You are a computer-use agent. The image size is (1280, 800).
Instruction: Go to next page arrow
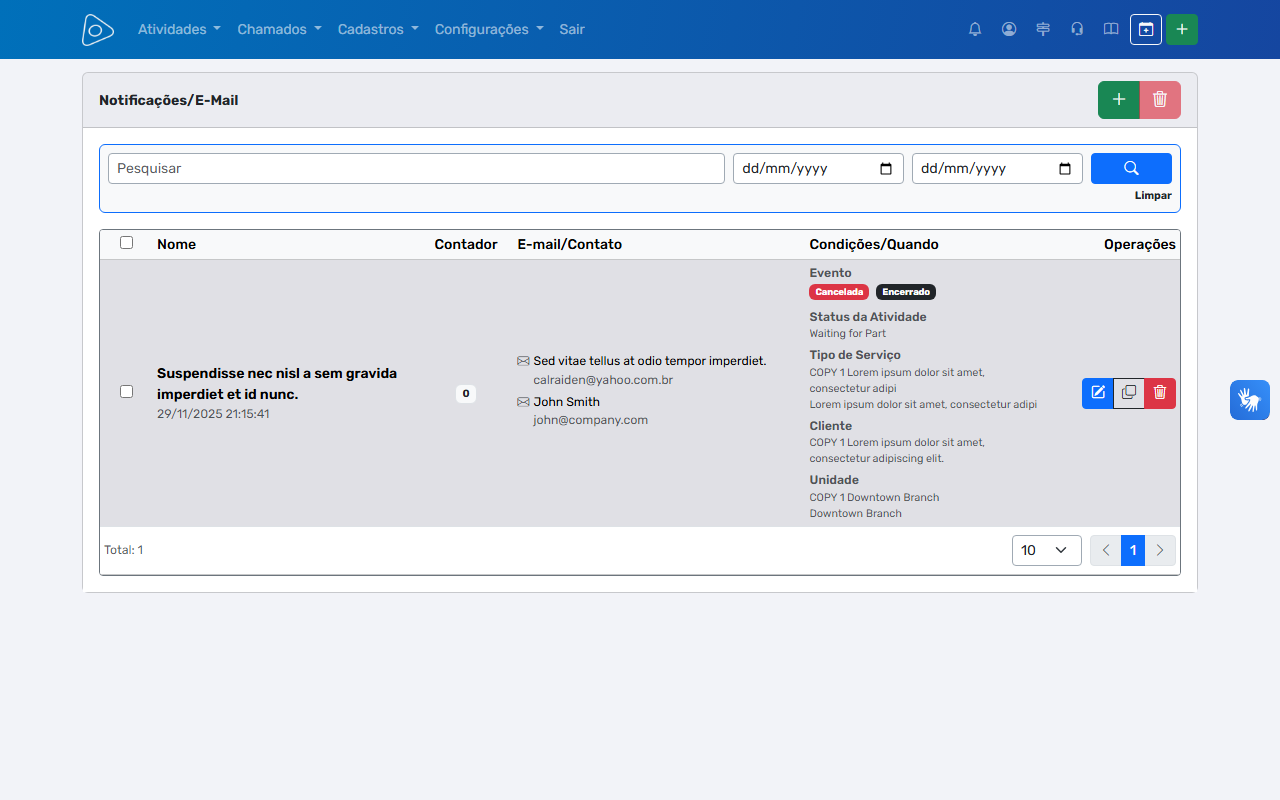(x=1160, y=550)
